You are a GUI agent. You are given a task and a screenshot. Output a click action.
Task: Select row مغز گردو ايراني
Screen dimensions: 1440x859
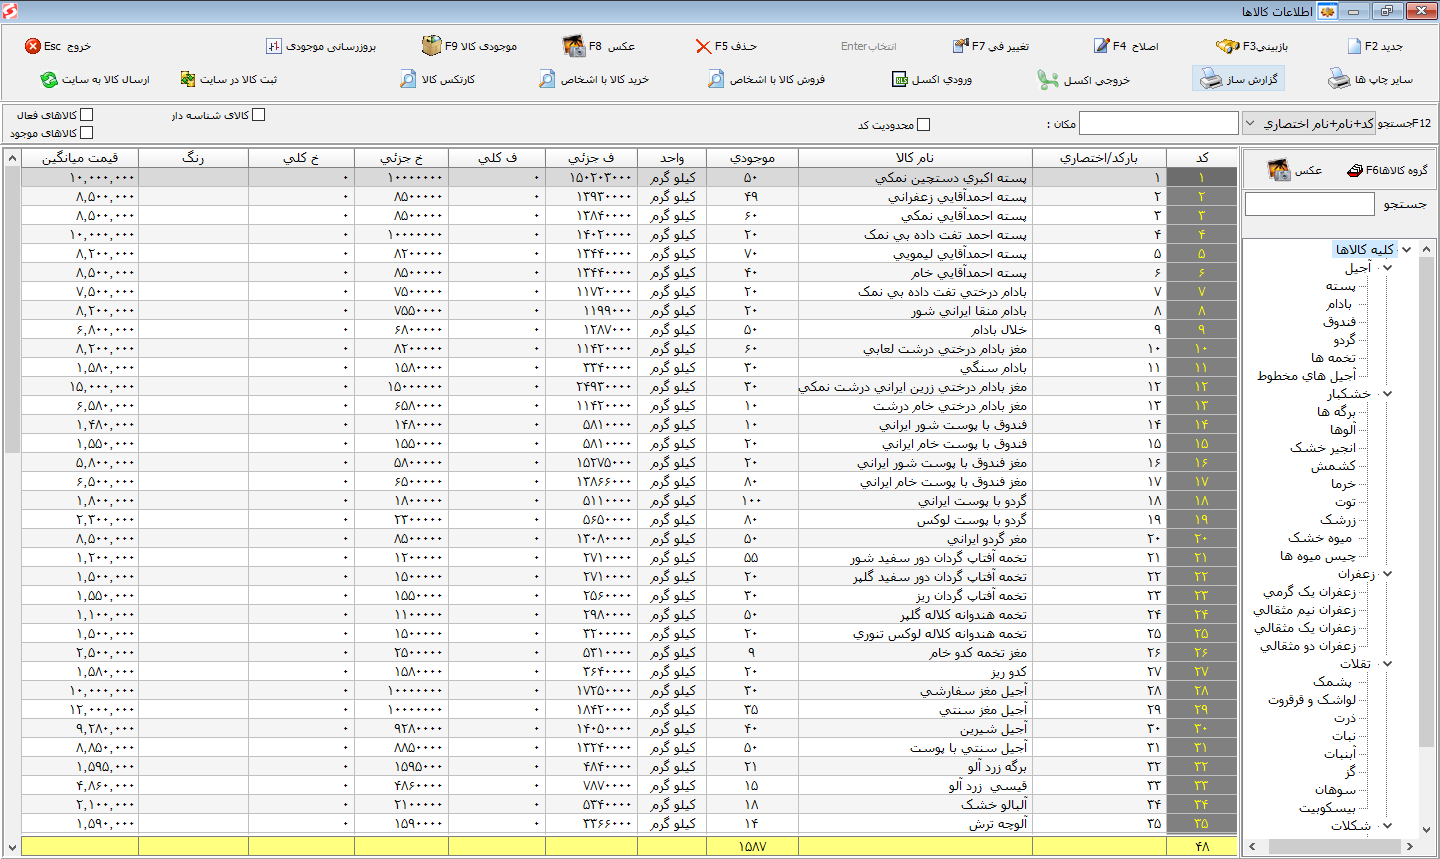629,539
